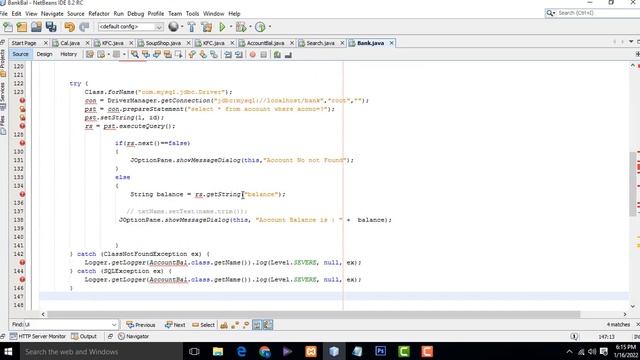Expand the Profile Project dropdown arrow
This screenshot has width=640, height=360.
click(x=269, y=27)
